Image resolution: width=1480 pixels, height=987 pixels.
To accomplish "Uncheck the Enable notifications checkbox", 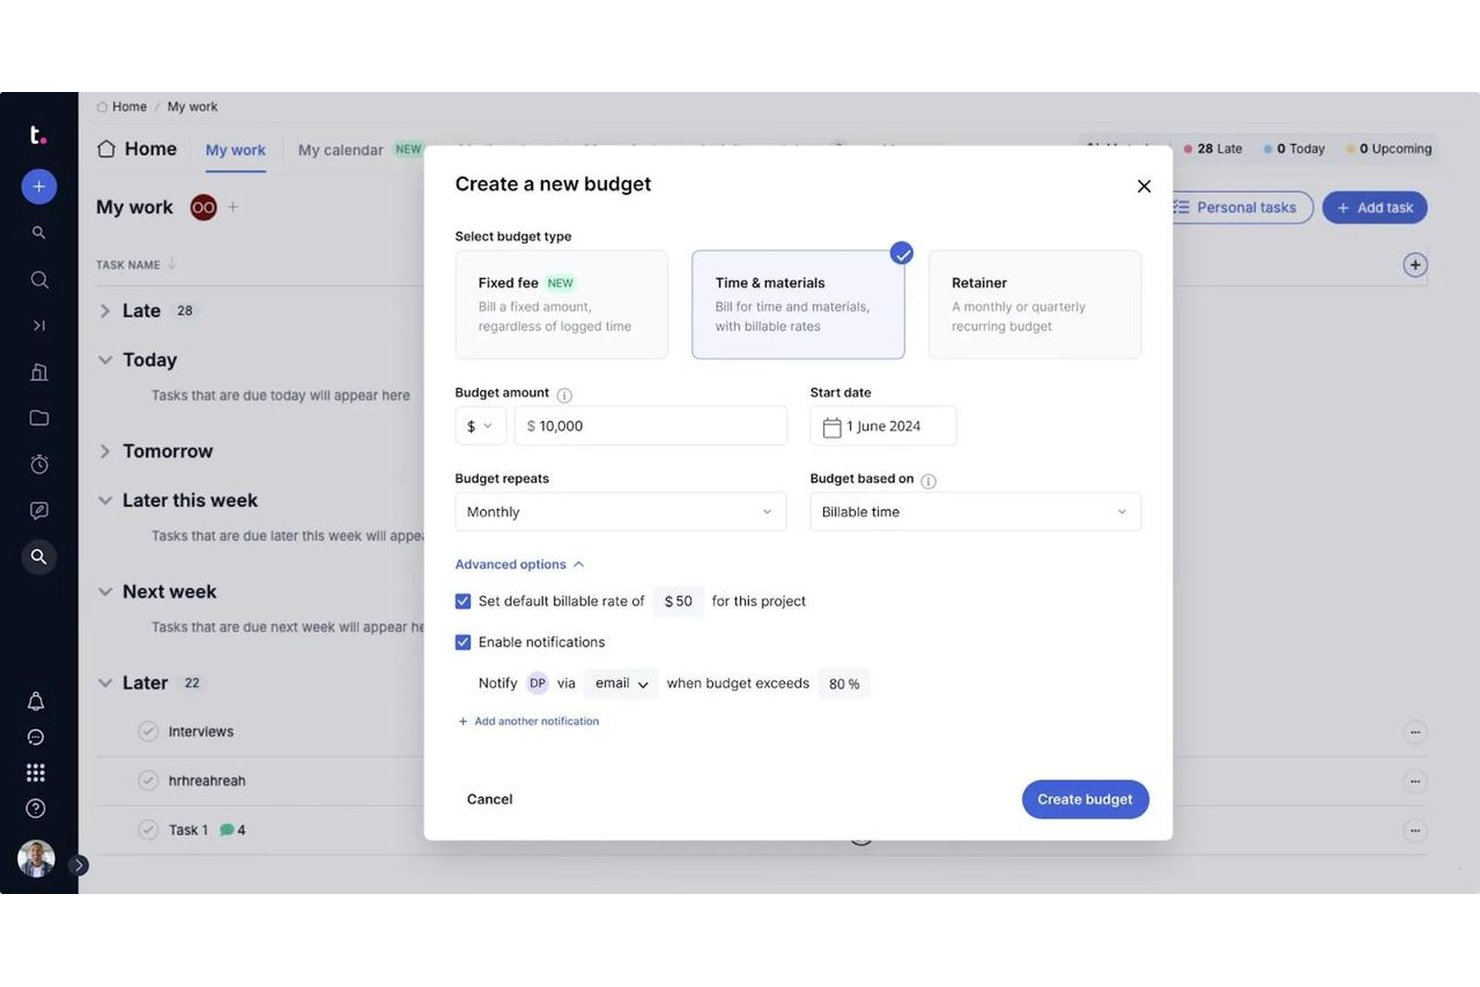I will [x=463, y=642].
